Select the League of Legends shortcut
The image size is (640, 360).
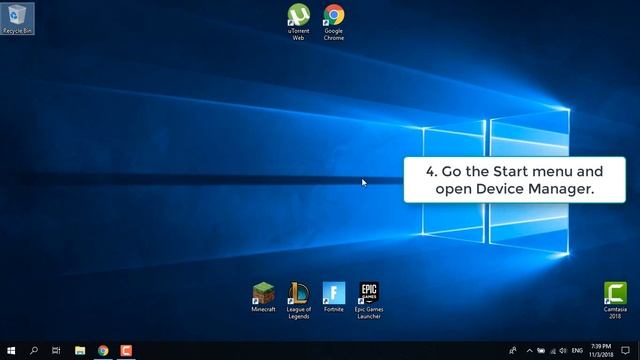(298, 300)
